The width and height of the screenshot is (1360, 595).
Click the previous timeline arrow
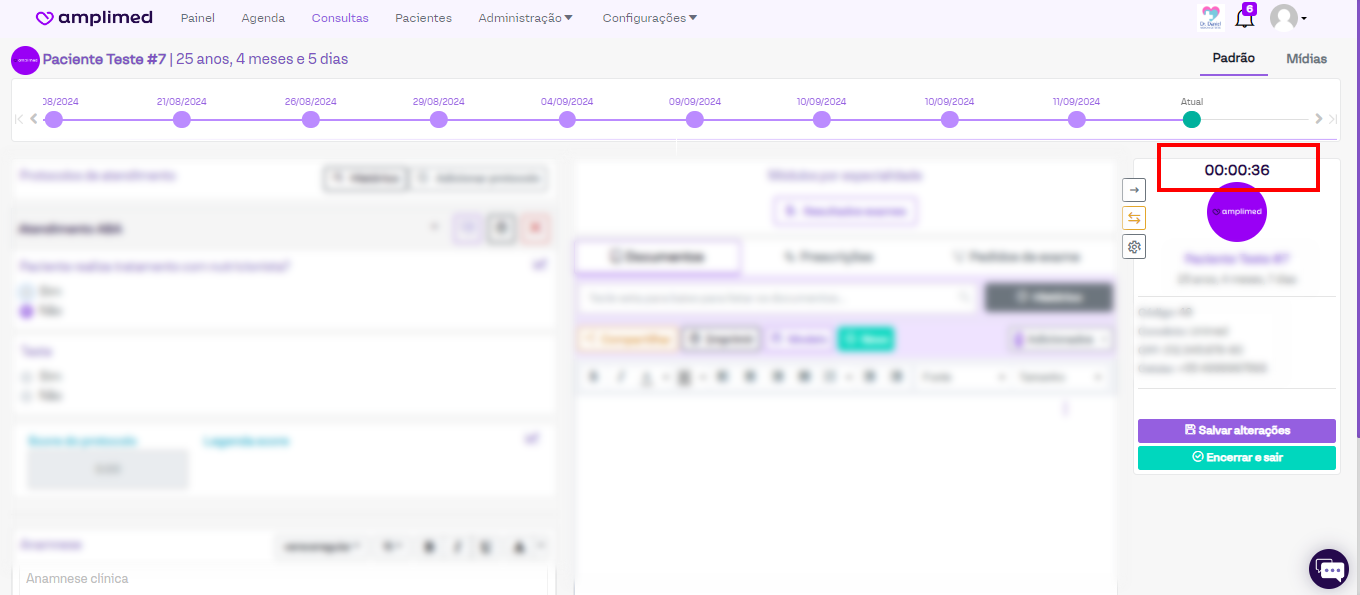(x=34, y=119)
